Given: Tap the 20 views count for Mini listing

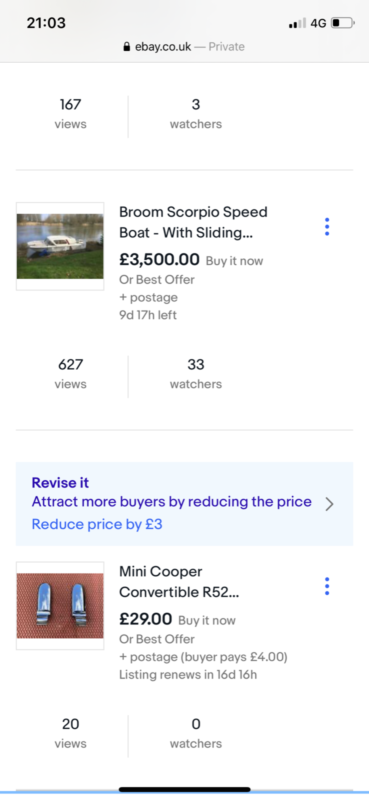Looking at the screenshot, I should [70, 733].
